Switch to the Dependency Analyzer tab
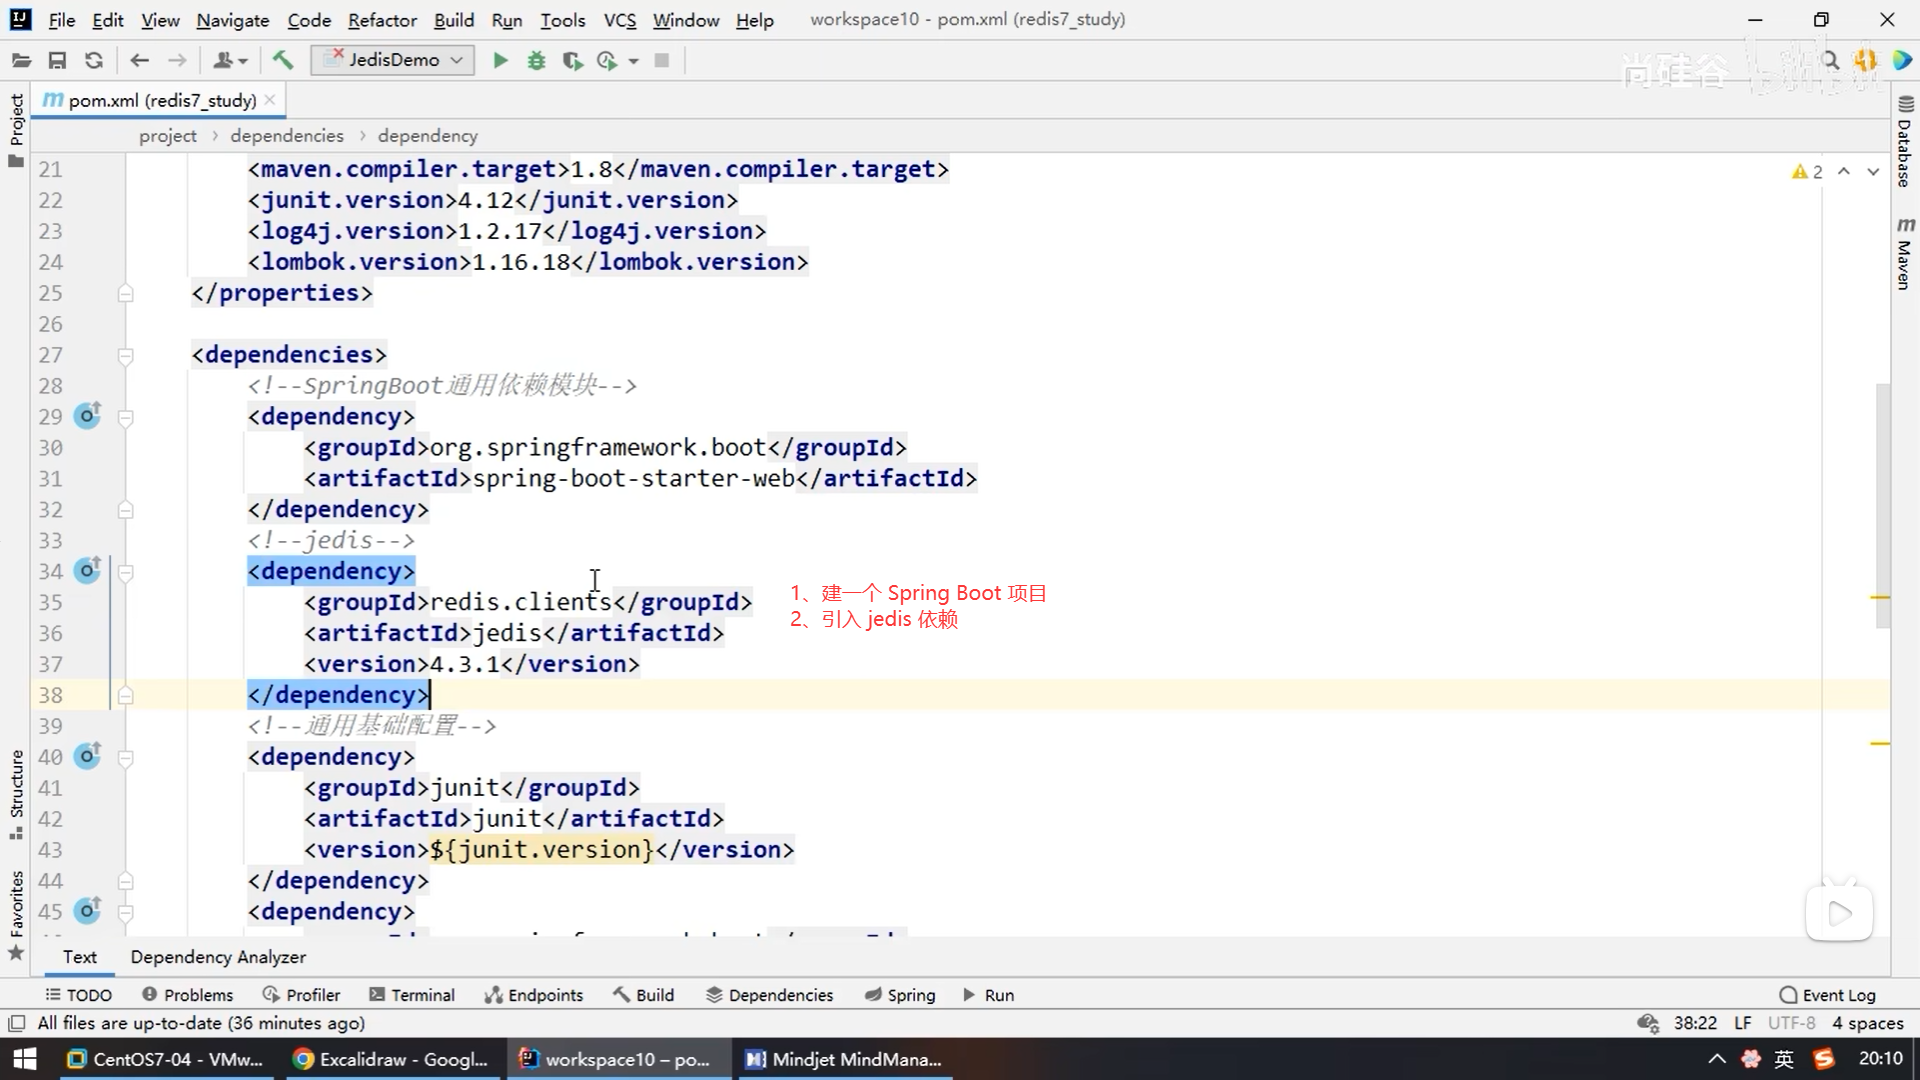 click(x=218, y=957)
